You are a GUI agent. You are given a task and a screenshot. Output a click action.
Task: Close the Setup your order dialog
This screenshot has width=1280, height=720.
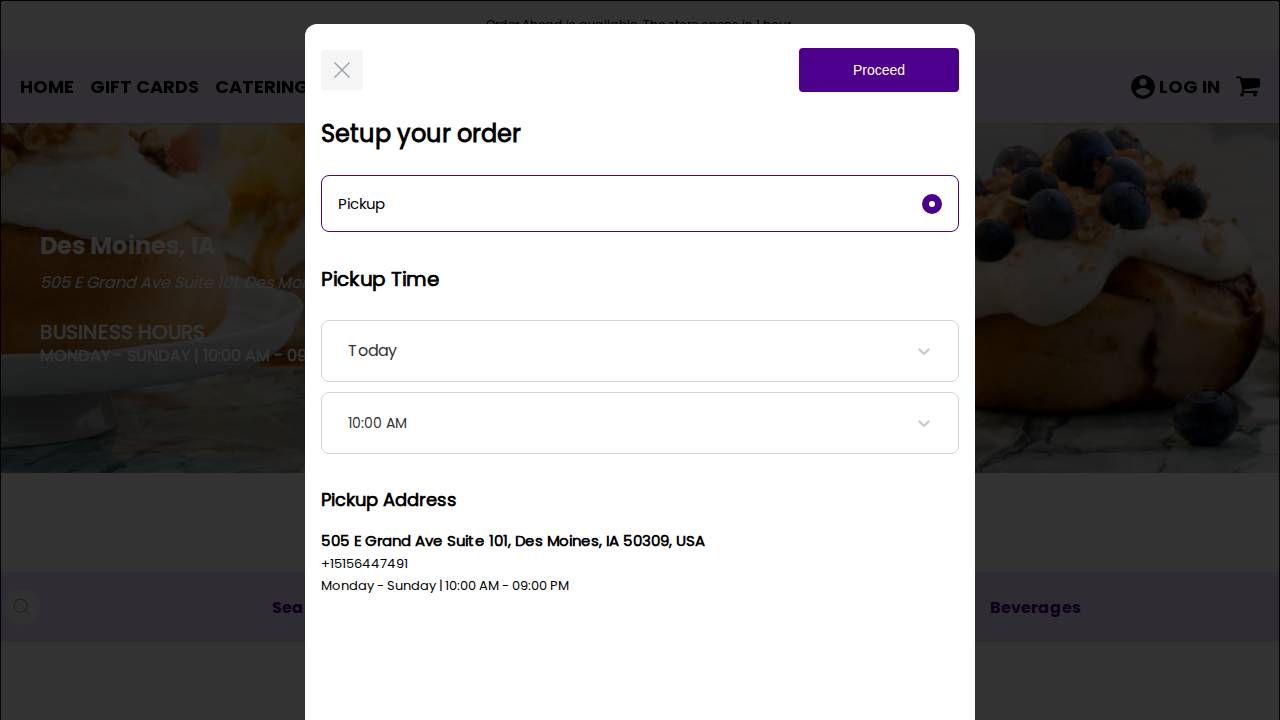pos(342,70)
